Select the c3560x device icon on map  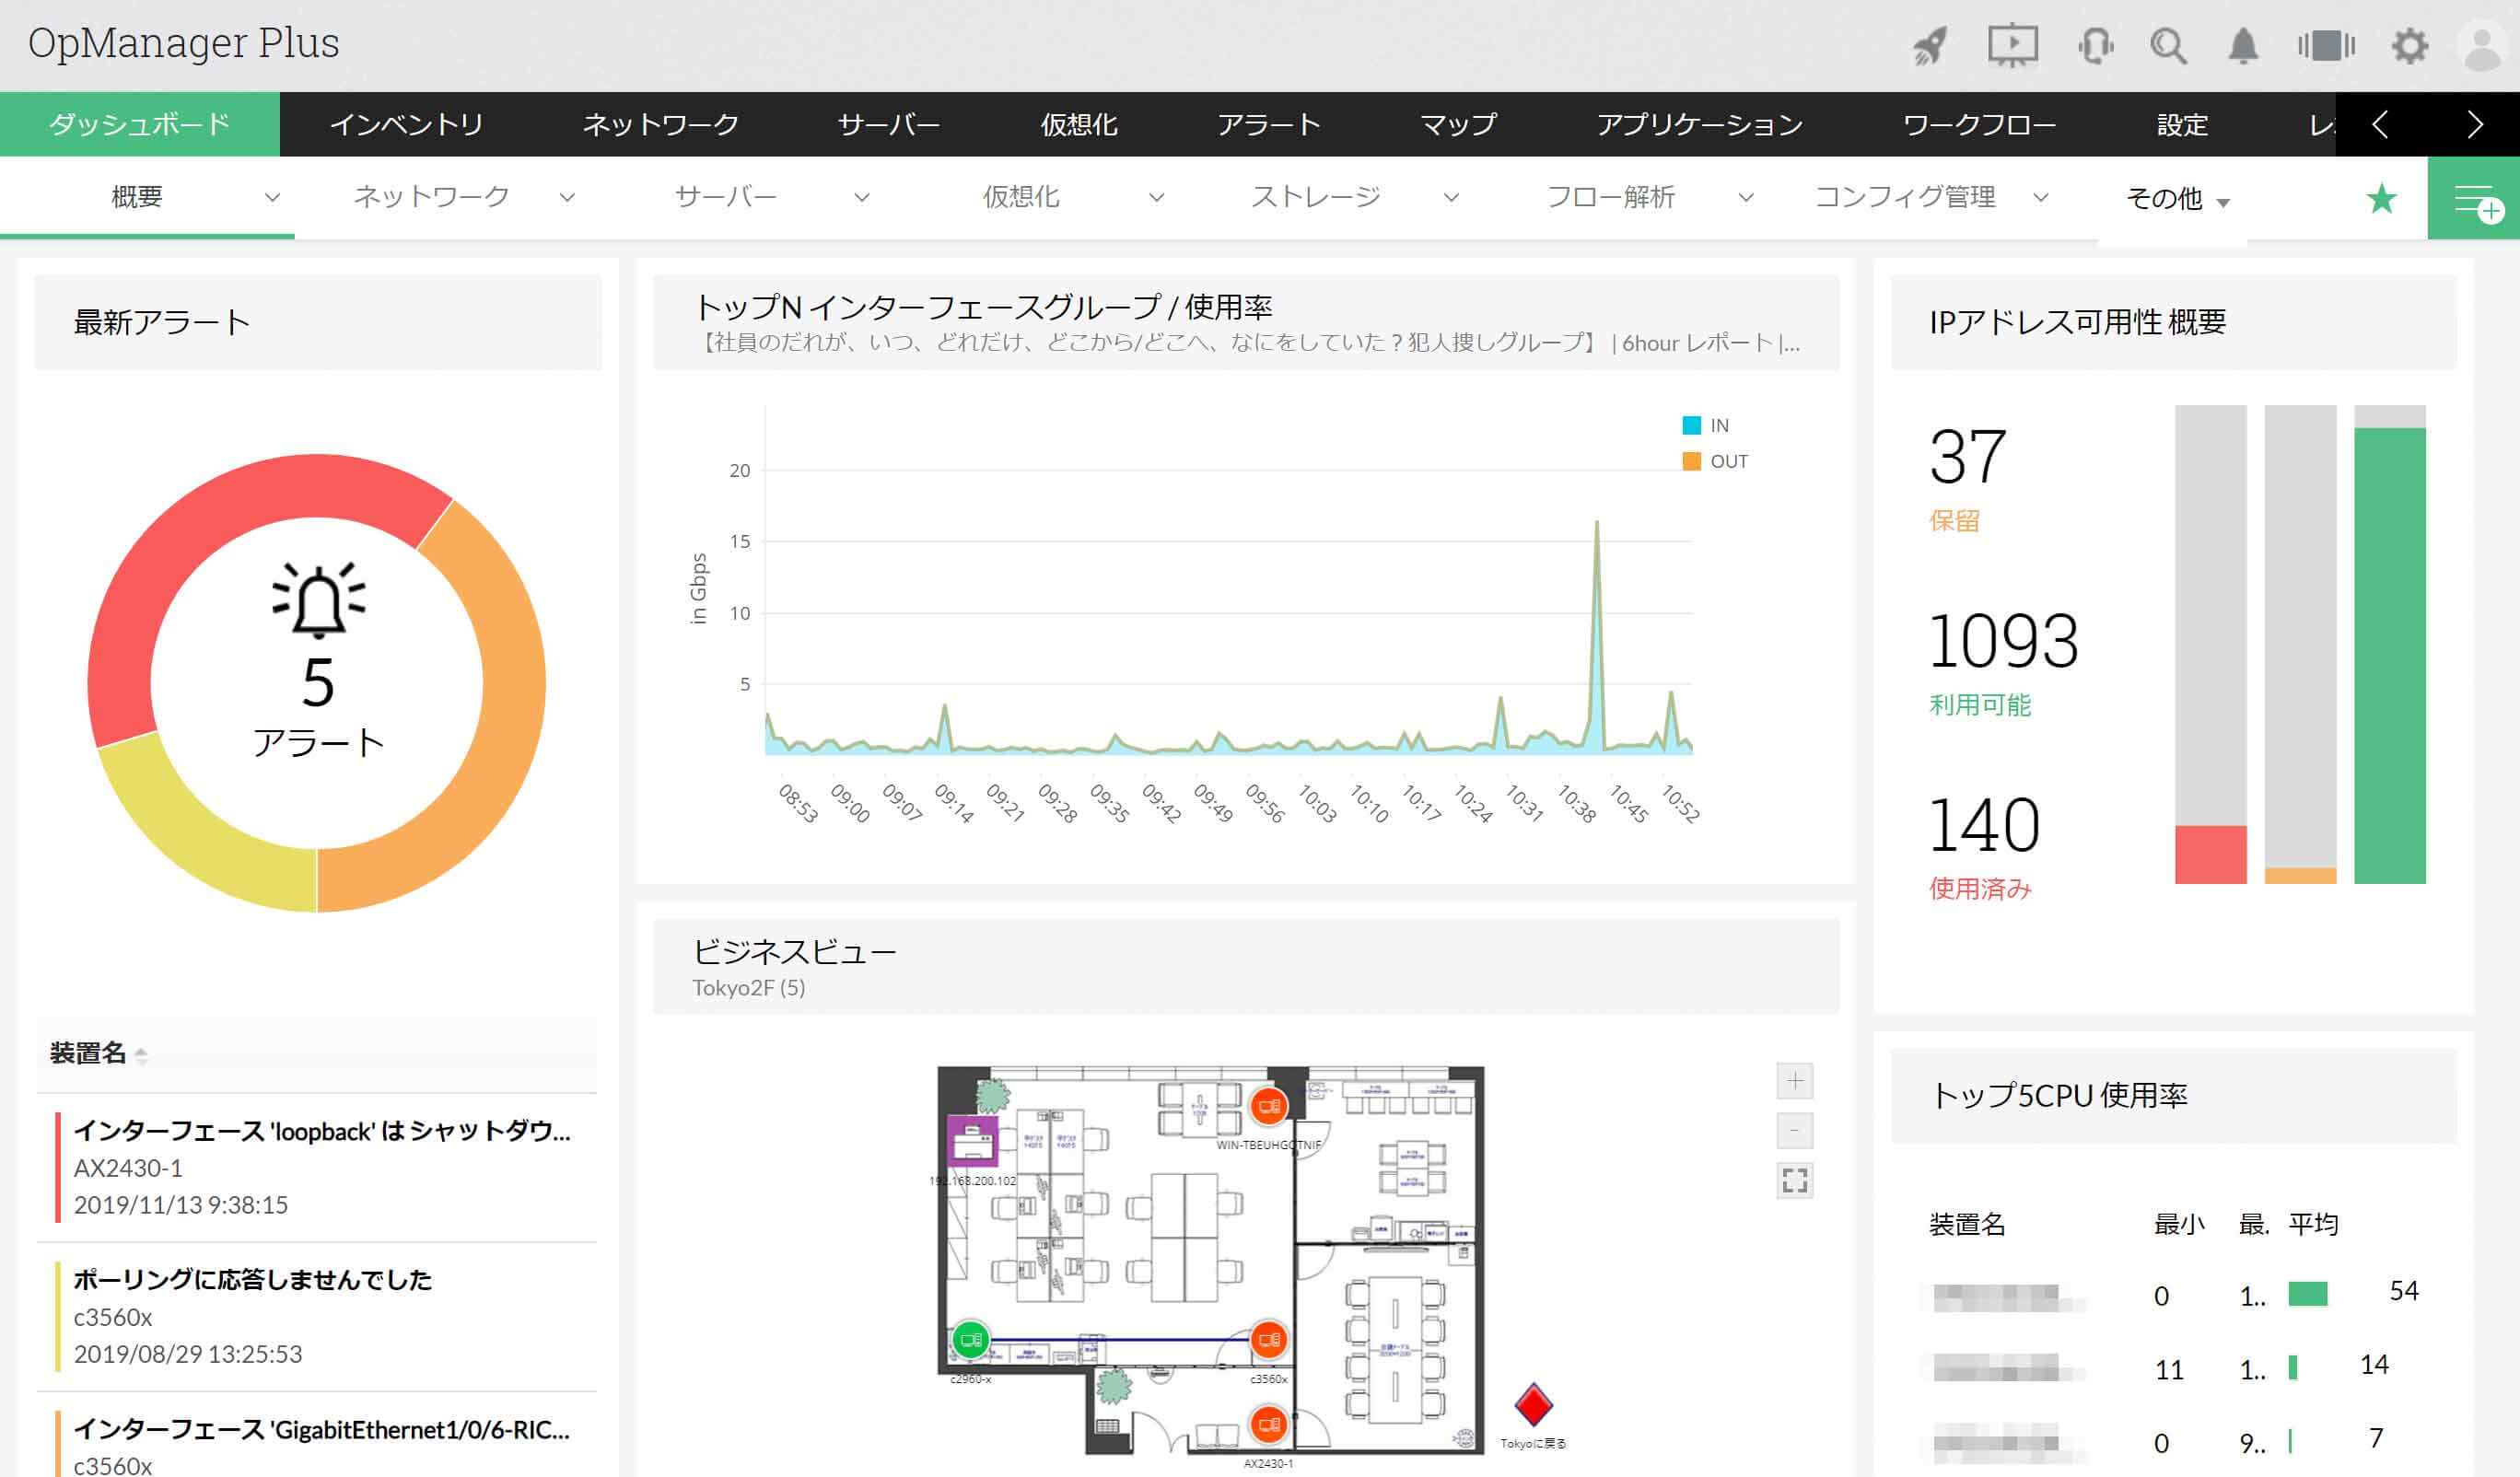pos(1269,1339)
